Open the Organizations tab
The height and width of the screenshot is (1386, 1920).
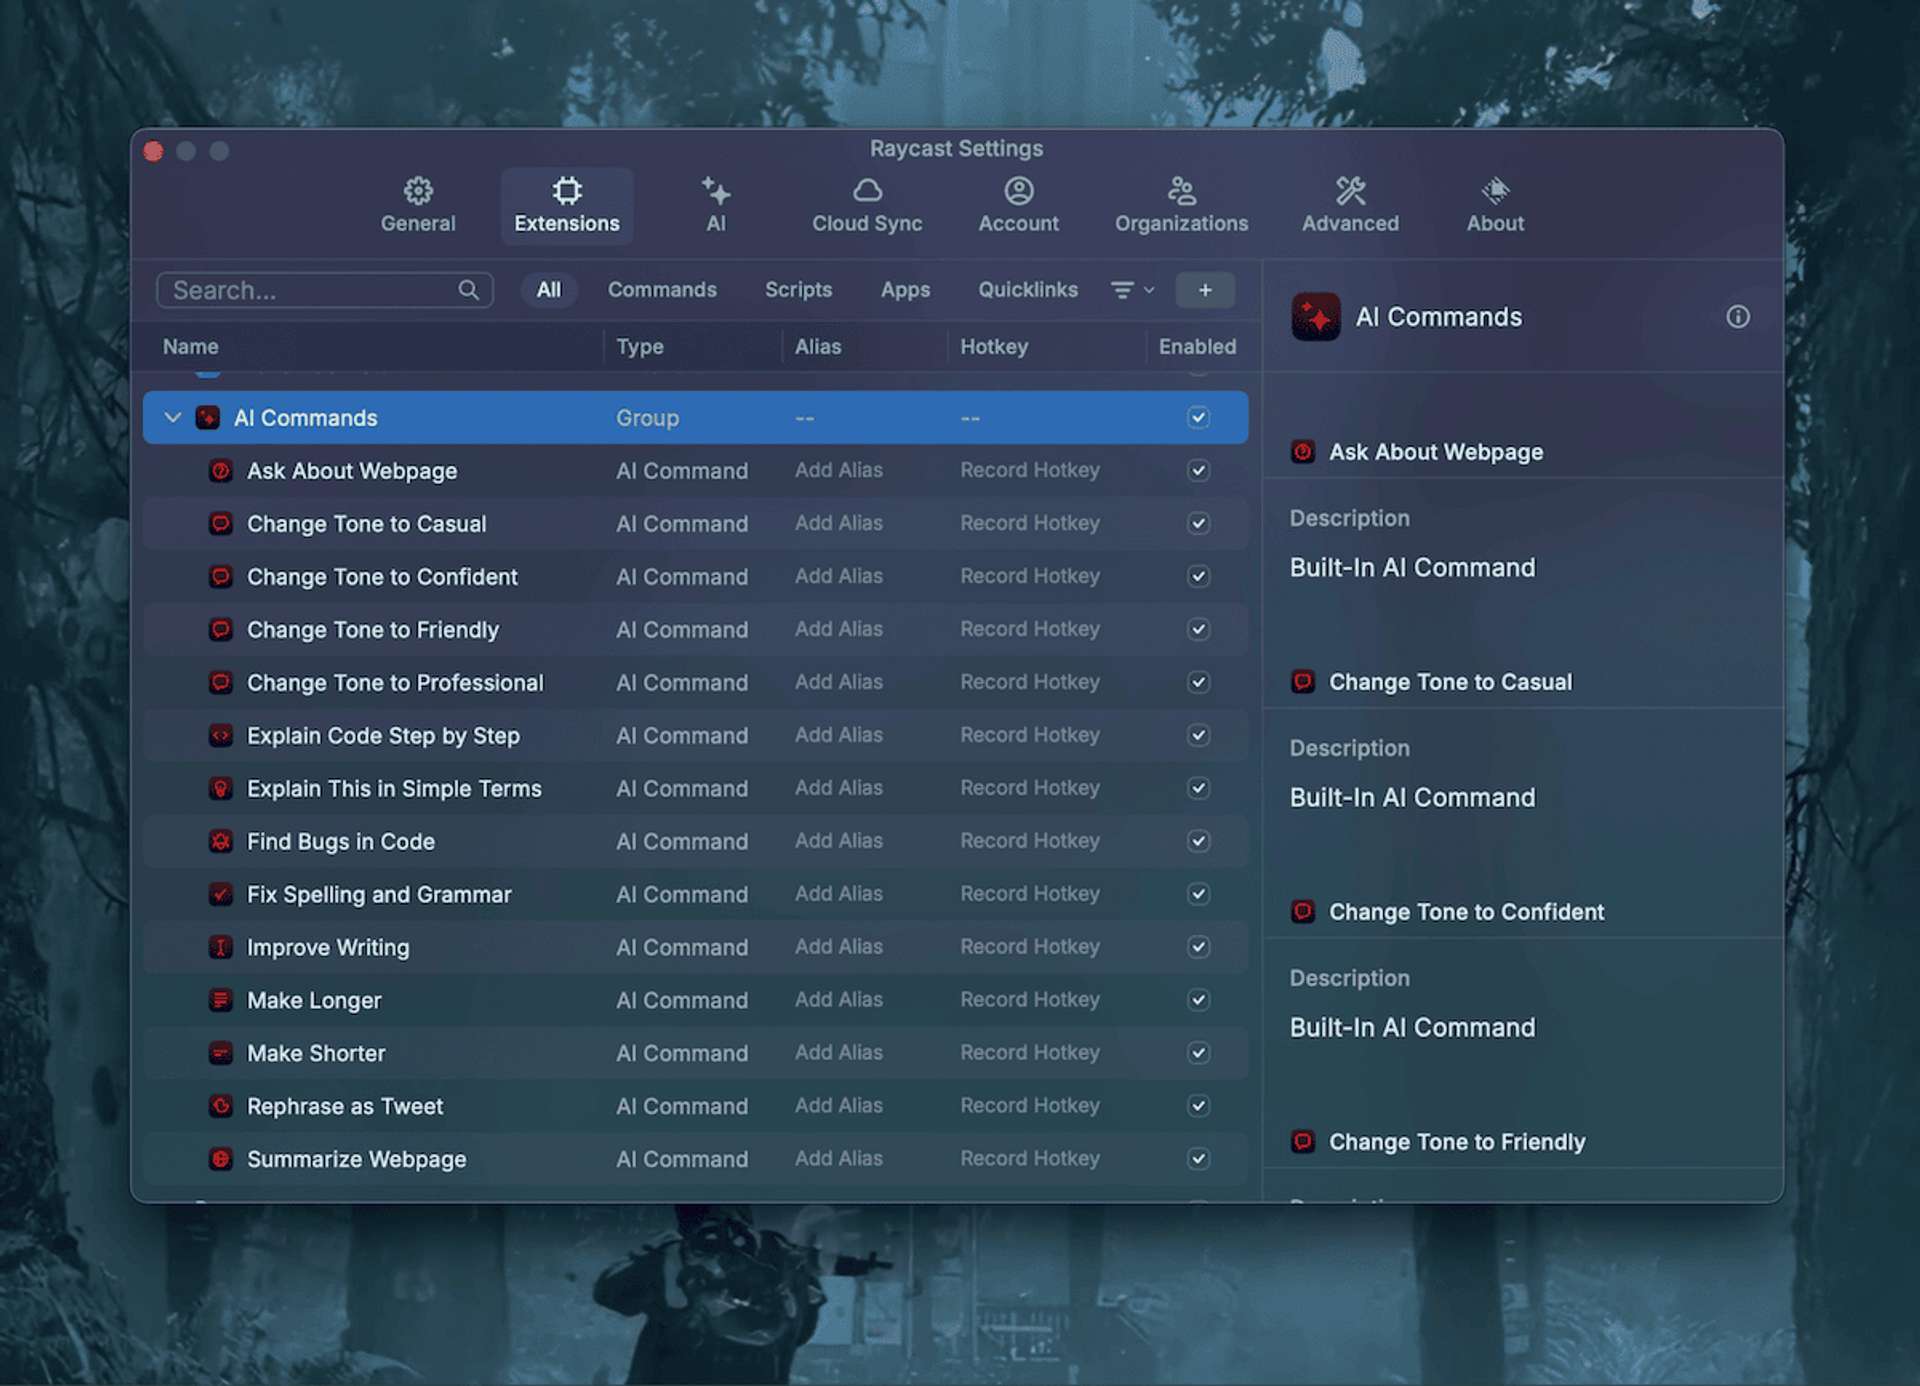tap(1181, 205)
